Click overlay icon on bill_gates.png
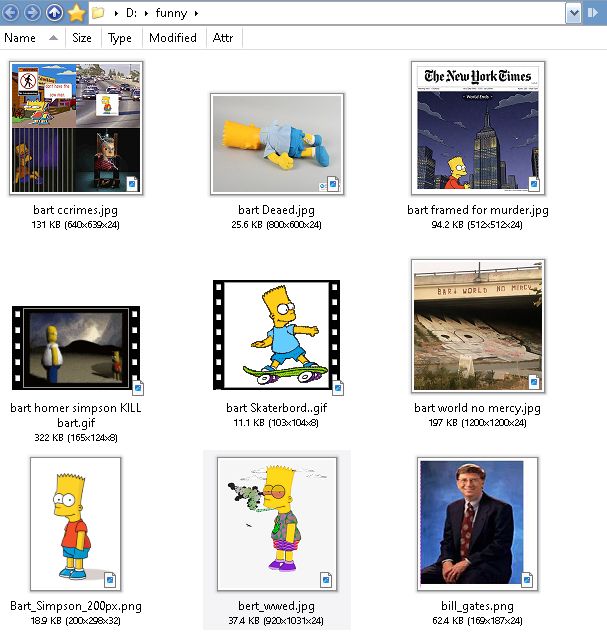The image size is (607, 636). coord(527,580)
